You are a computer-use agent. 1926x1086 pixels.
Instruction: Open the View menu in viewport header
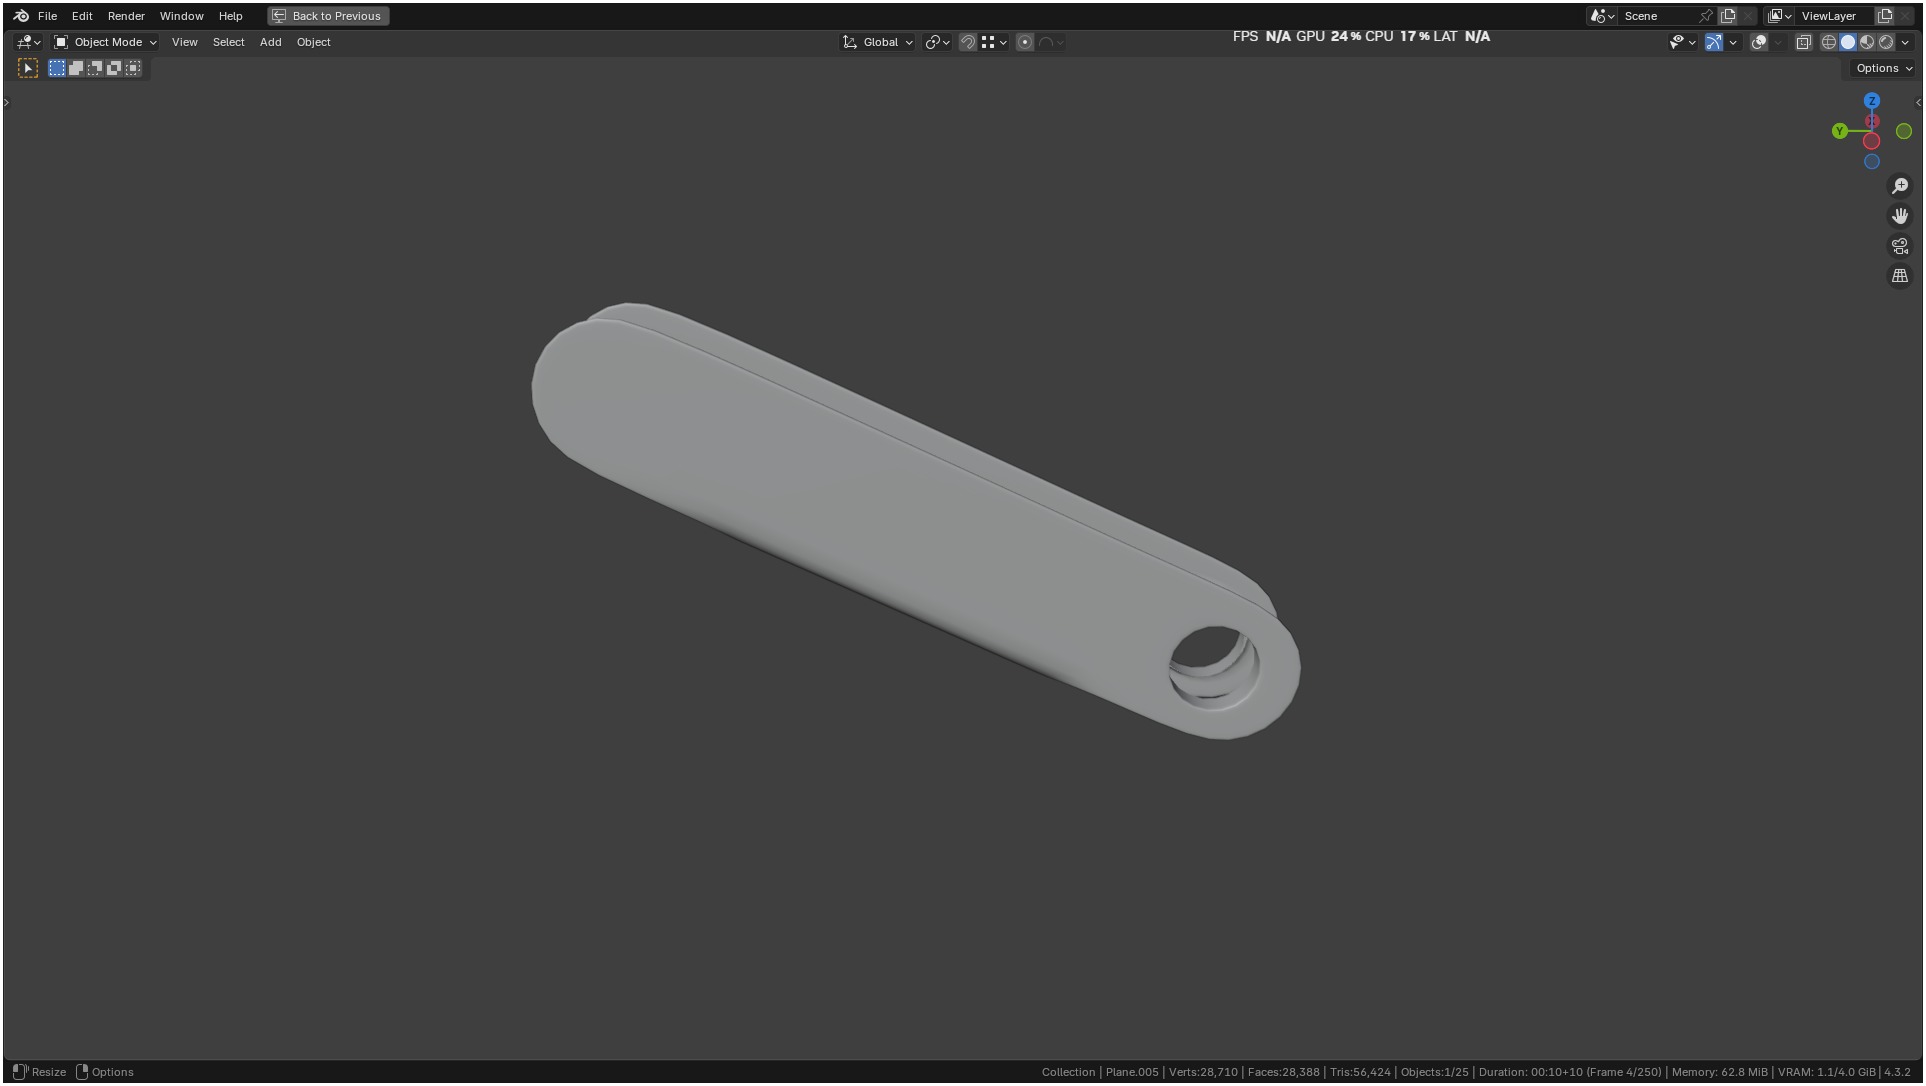[x=184, y=42]
